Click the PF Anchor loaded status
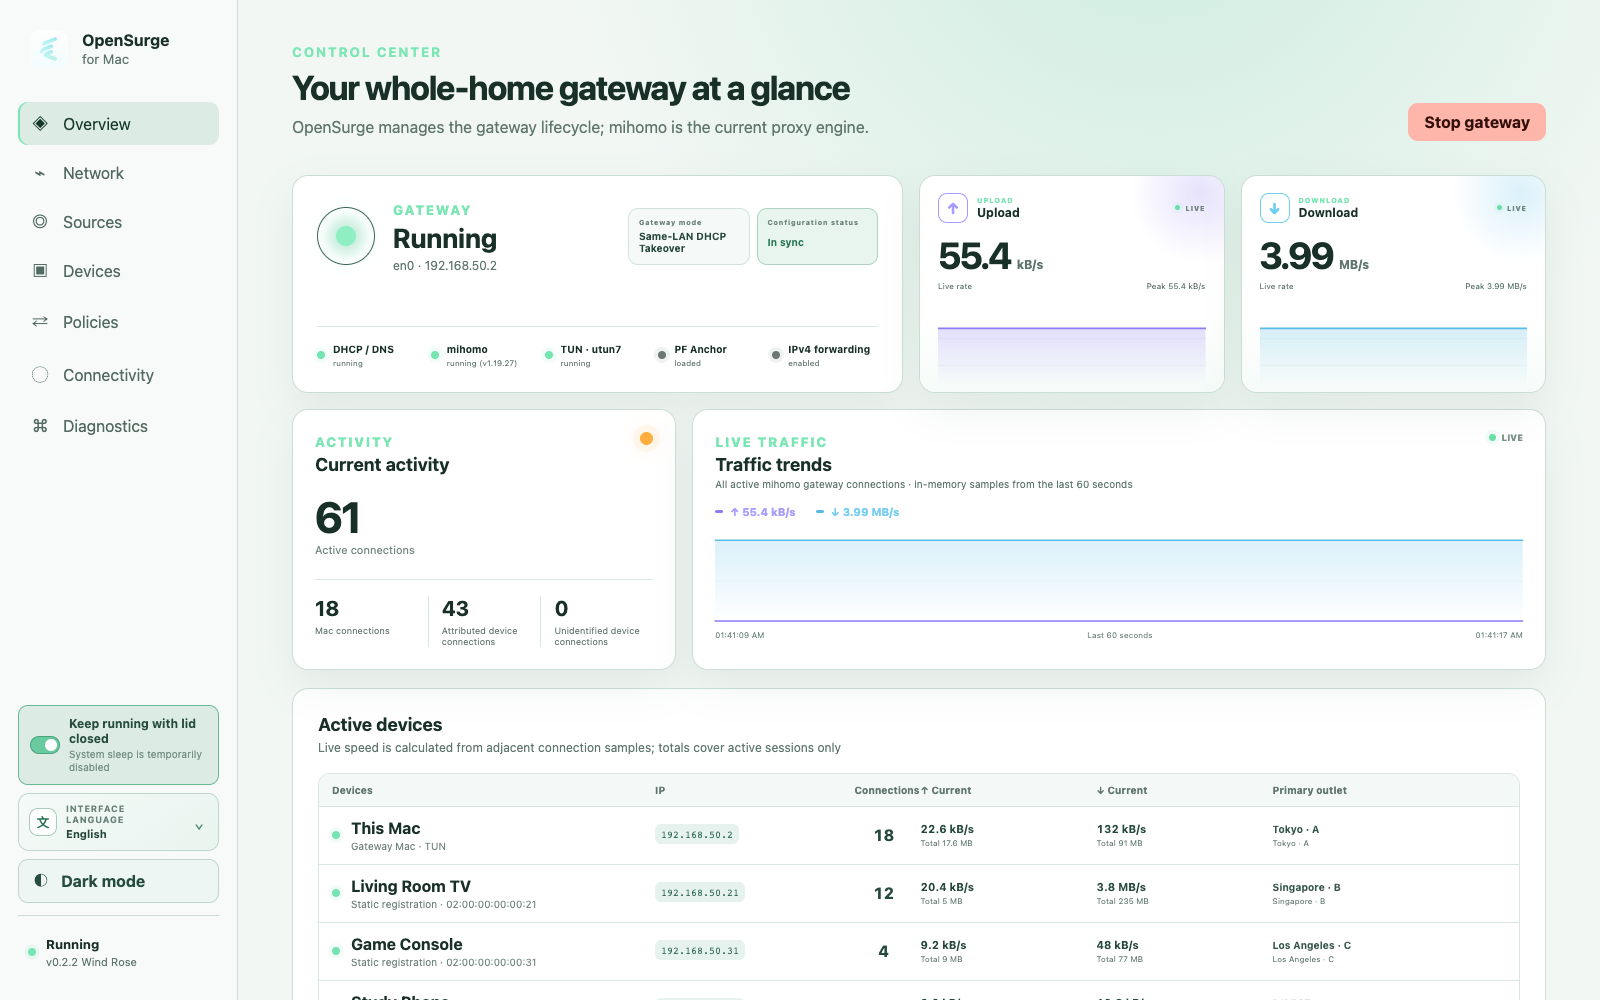The image size is (1600, 1000). [692, 356]
